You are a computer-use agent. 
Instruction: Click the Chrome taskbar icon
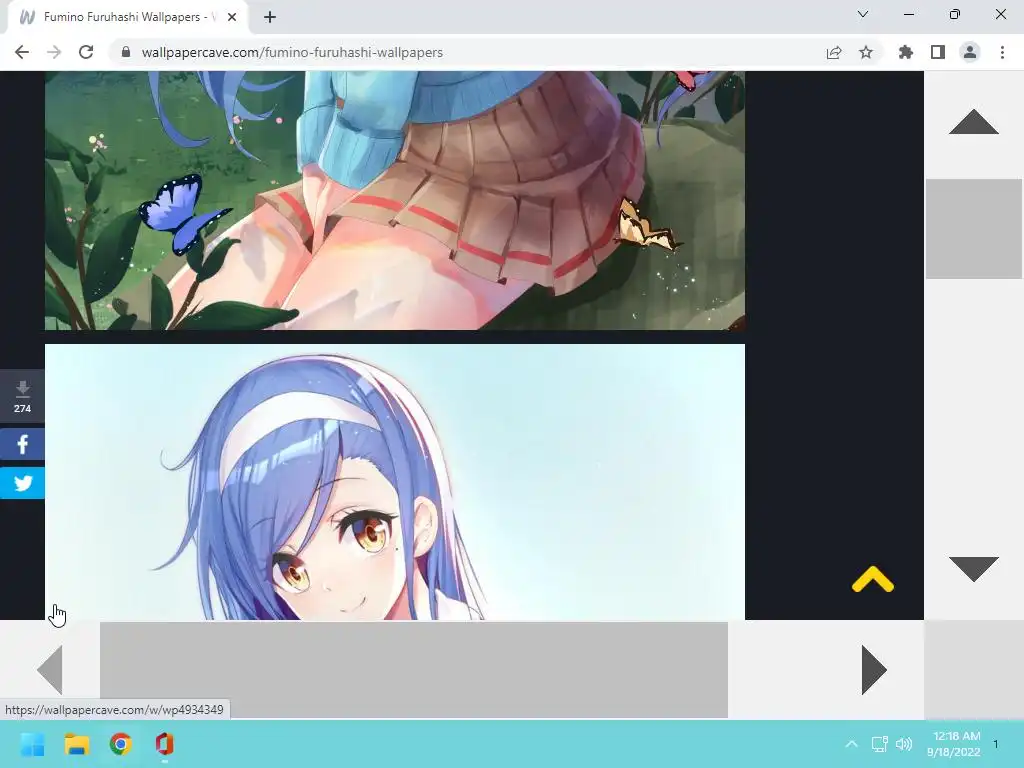tap(121, 744)
